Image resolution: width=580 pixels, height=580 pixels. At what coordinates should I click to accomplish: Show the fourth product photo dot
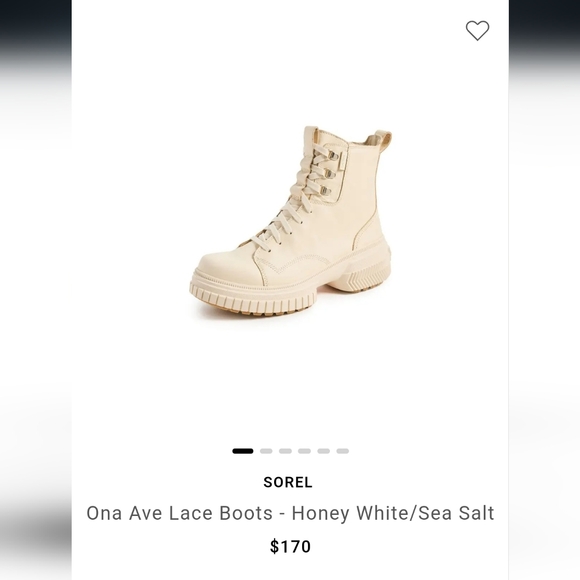(304, 451)
